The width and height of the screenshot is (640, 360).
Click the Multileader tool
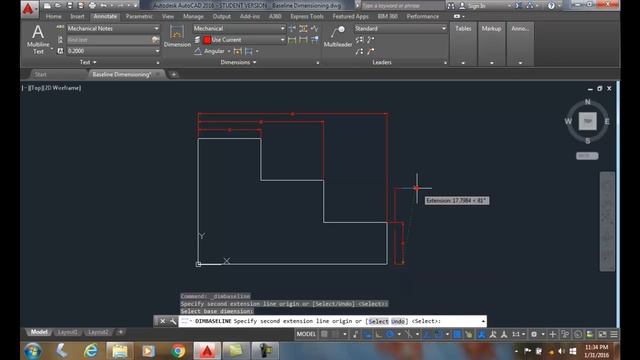[x=338, y=36]
